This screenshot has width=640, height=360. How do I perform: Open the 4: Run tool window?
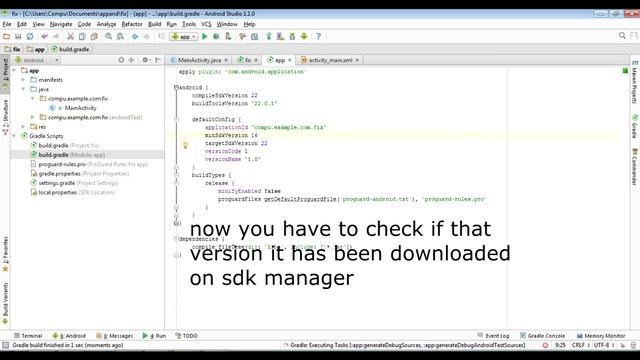[x=154, y=336]
